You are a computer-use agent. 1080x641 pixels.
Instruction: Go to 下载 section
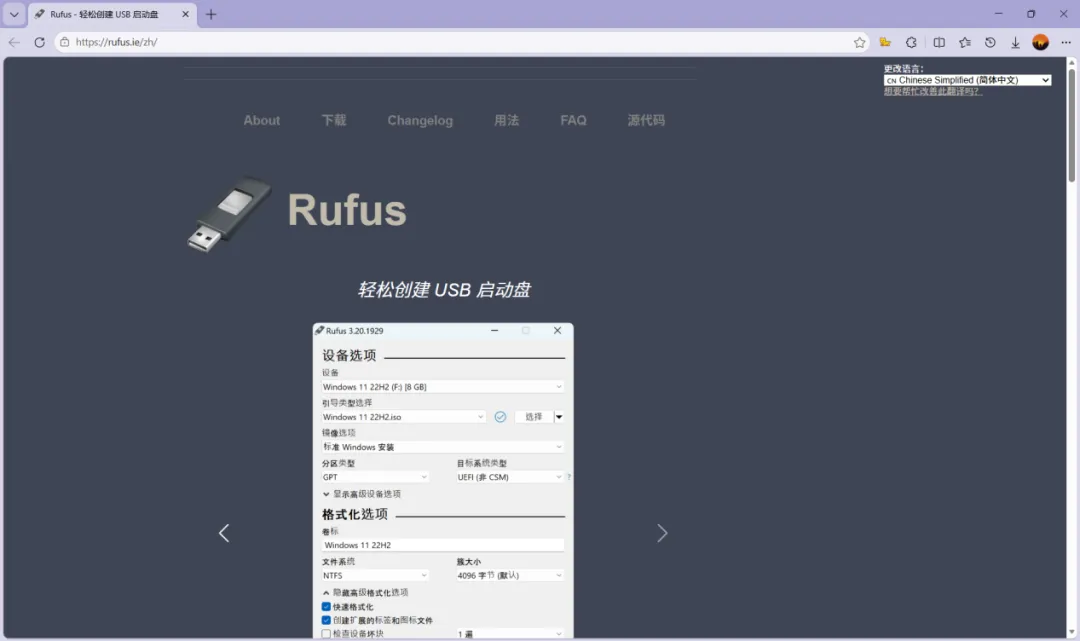click(334, 120)
